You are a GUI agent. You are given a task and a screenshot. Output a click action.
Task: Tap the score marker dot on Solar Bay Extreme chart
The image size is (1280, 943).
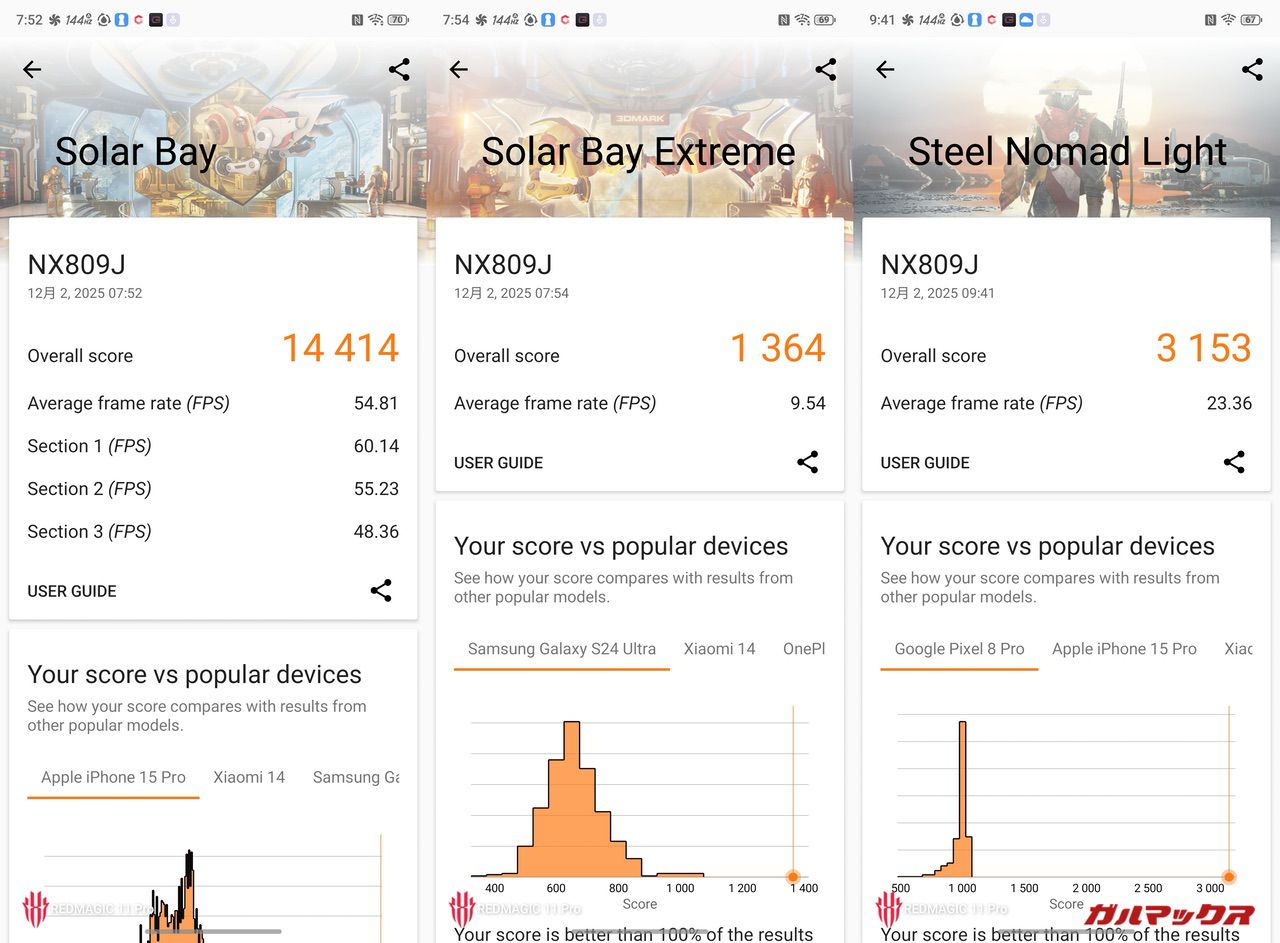point(793,877)
